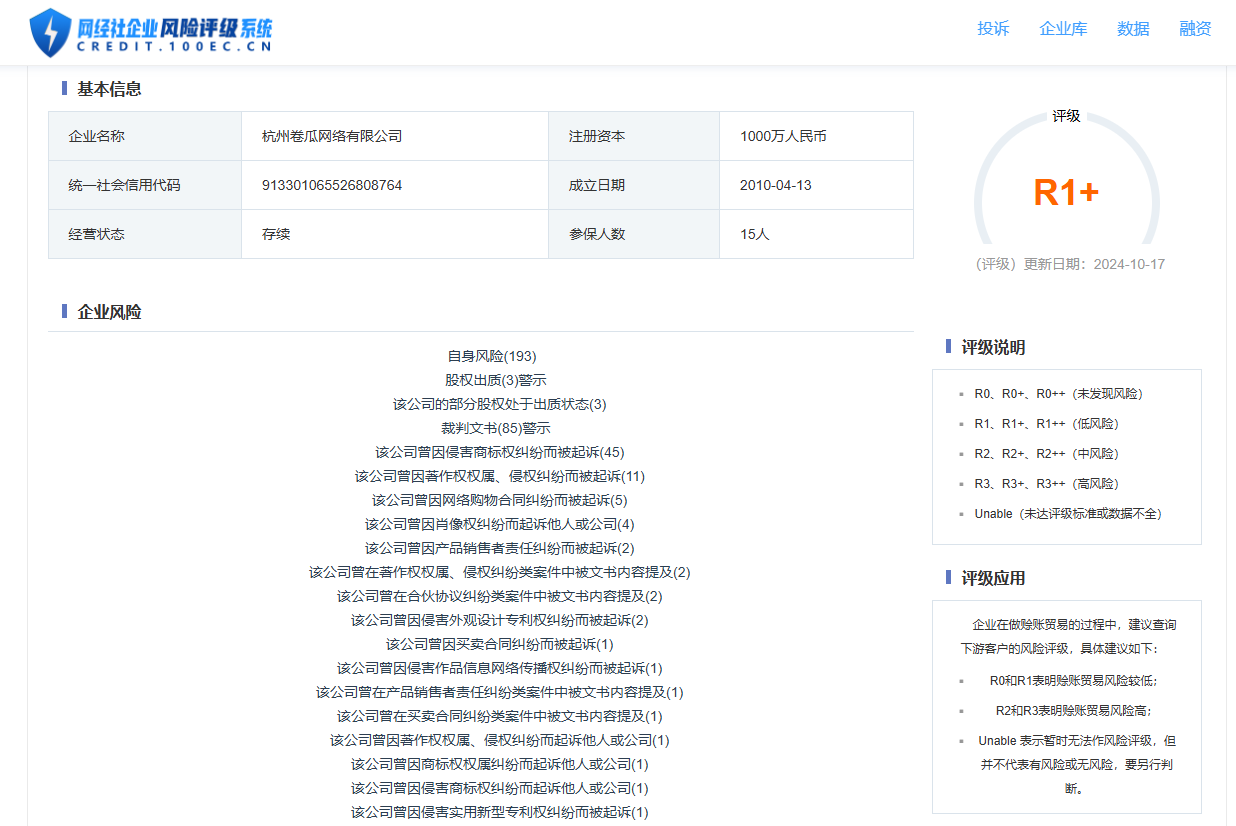Click the 网络购物合同纠纷而被起诉(5) item
Screen dimensions: 1236x826
(499, 500)
